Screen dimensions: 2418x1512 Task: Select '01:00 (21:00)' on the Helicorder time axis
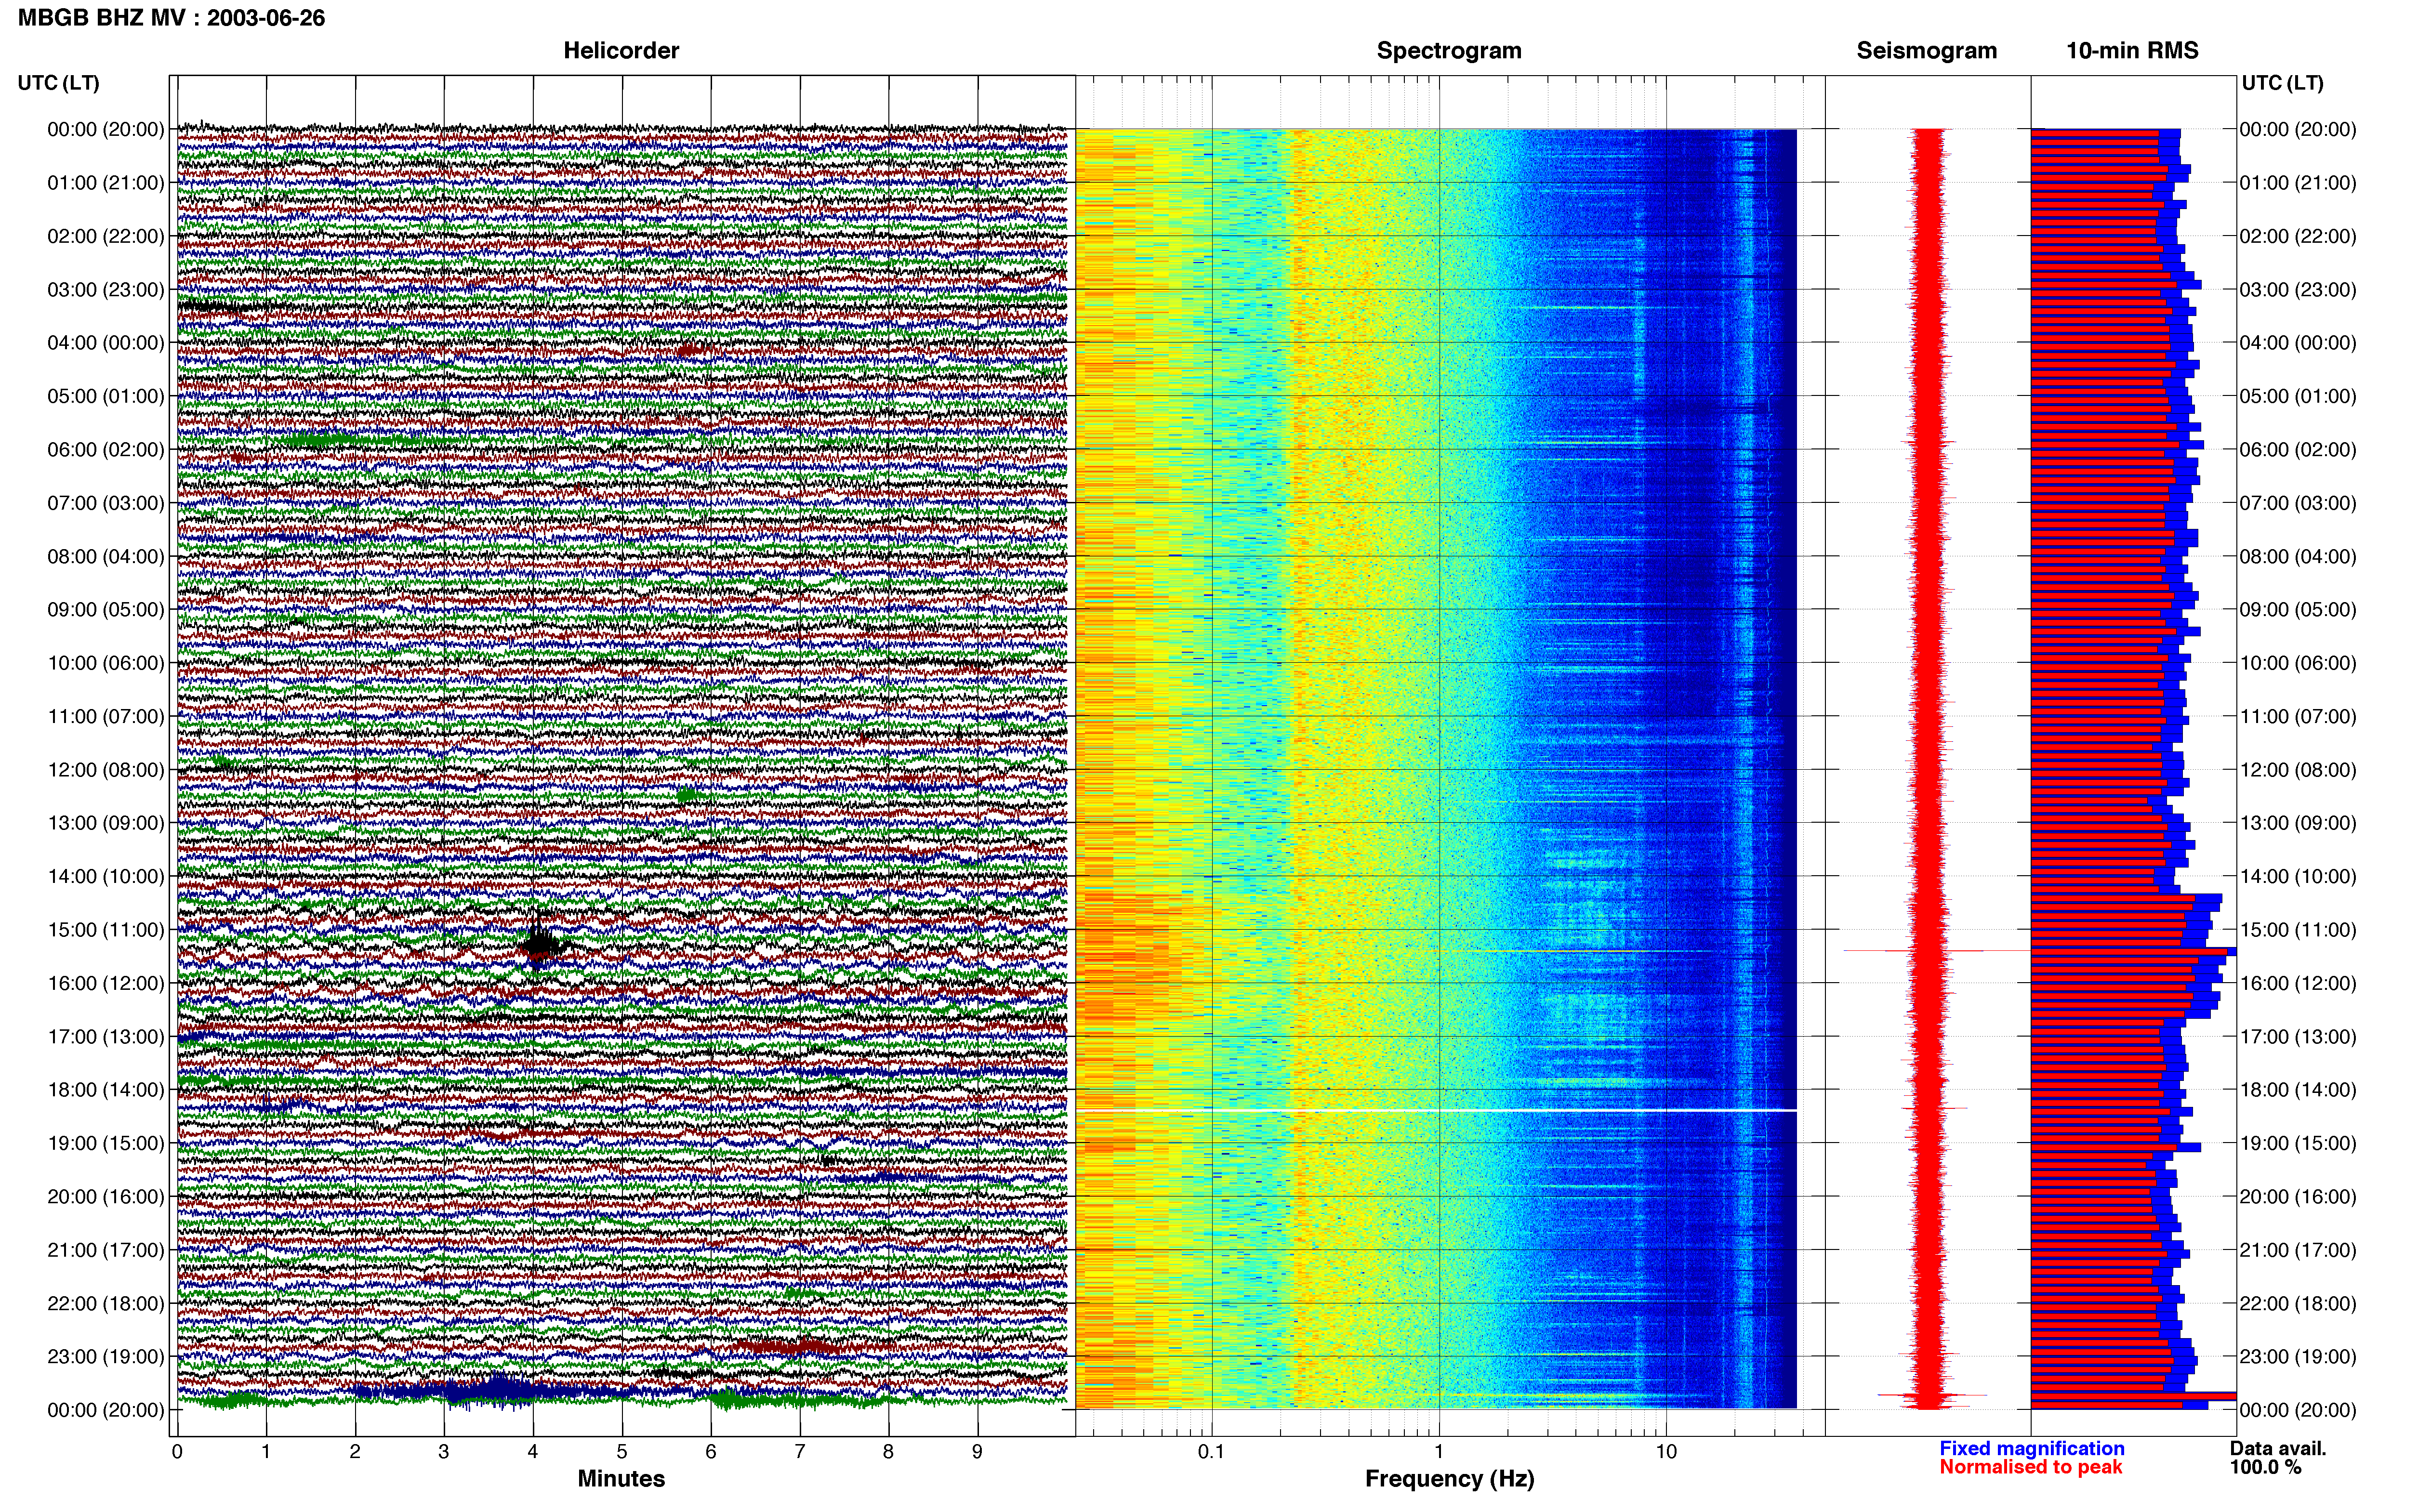(106, 183)
